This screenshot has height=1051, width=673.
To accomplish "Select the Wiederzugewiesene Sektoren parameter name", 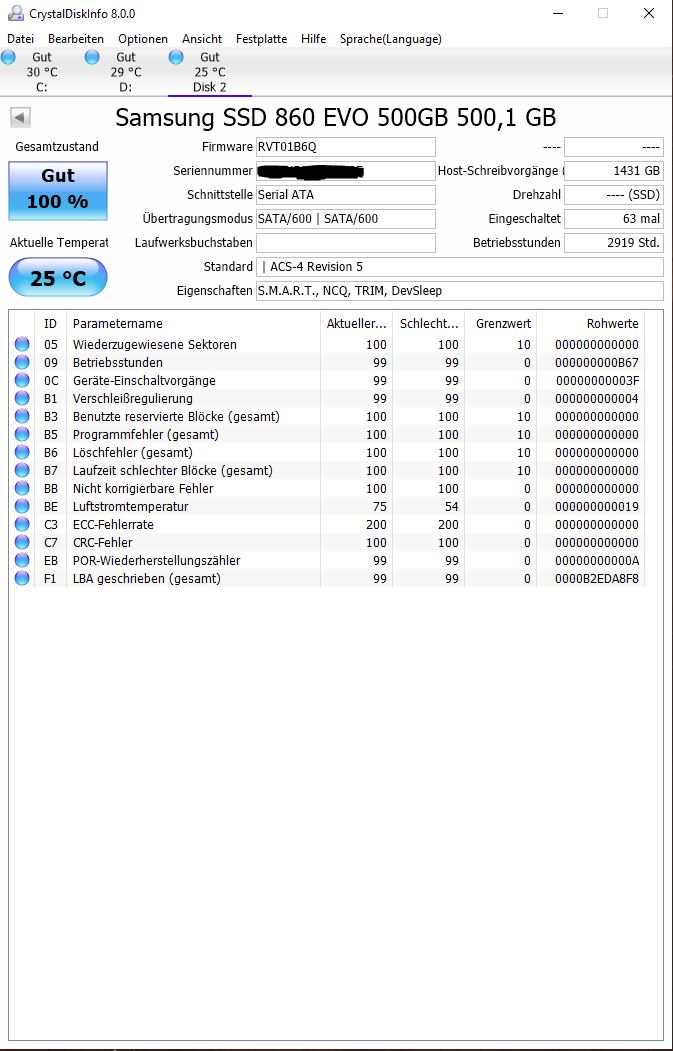I will (x=154, y=345).
